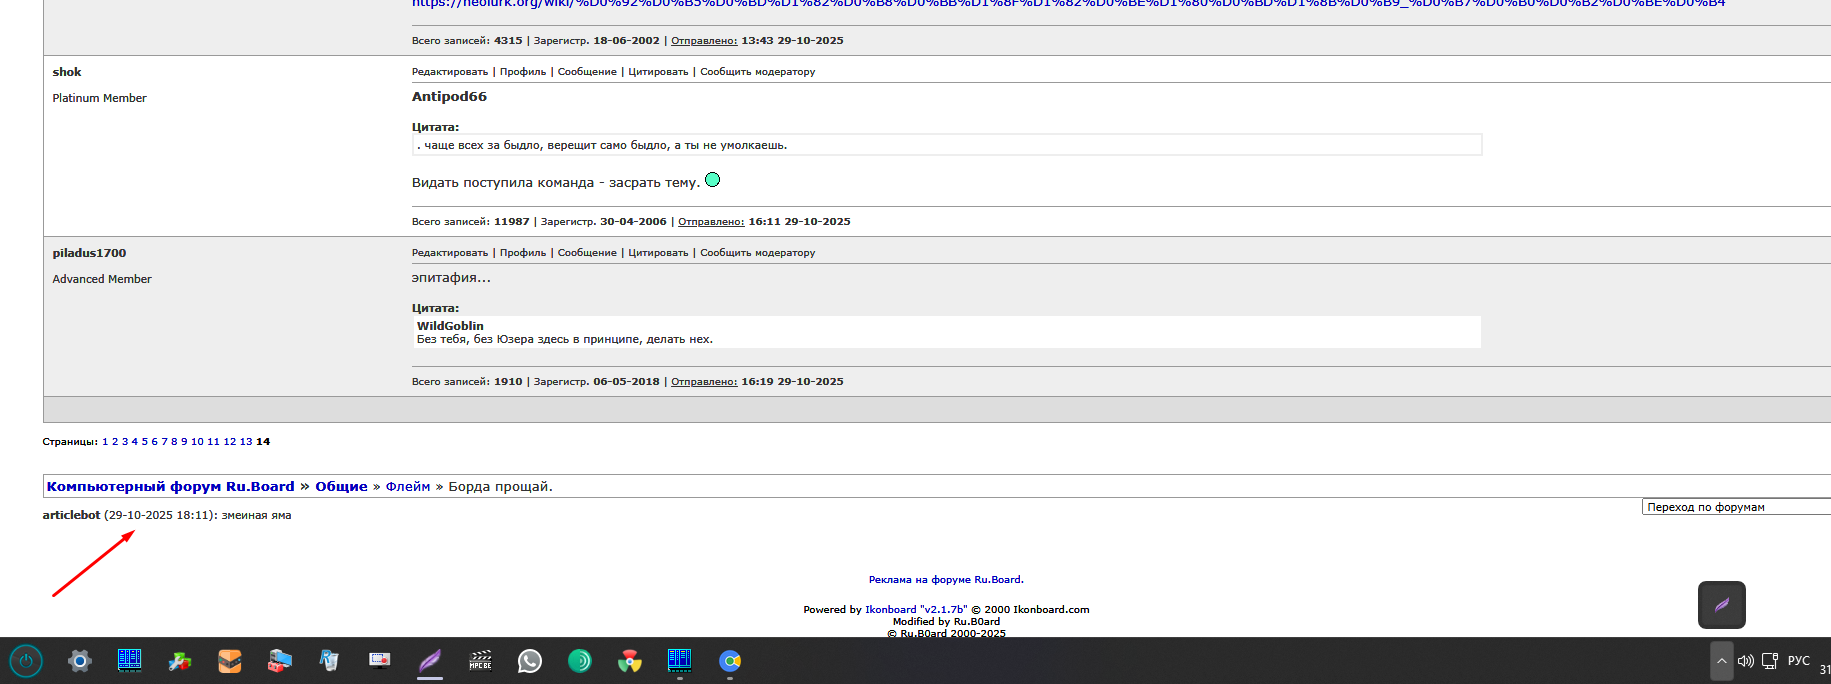Click Цитировать in shok's post
Image resolution: width=1831 pixels, height=684 pixels.
pyautogui.click(x=658, y=72)
